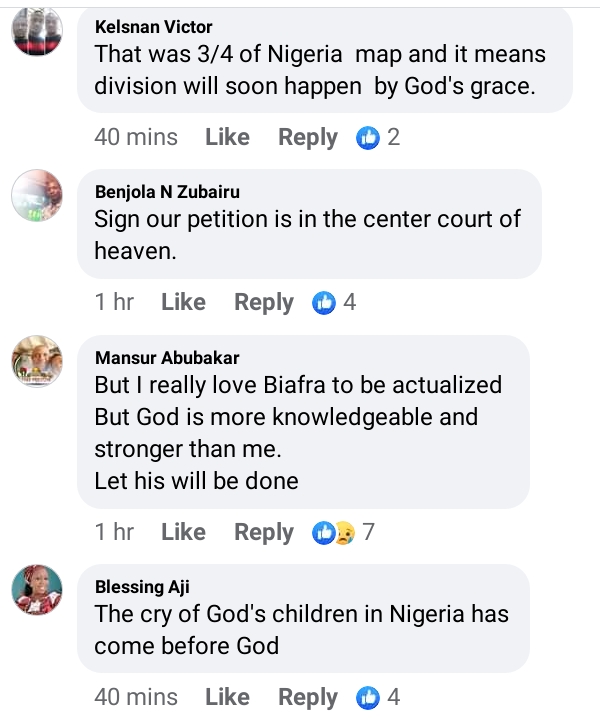Reply to Kelsnan Victor's comment

[x=308, y=137]
